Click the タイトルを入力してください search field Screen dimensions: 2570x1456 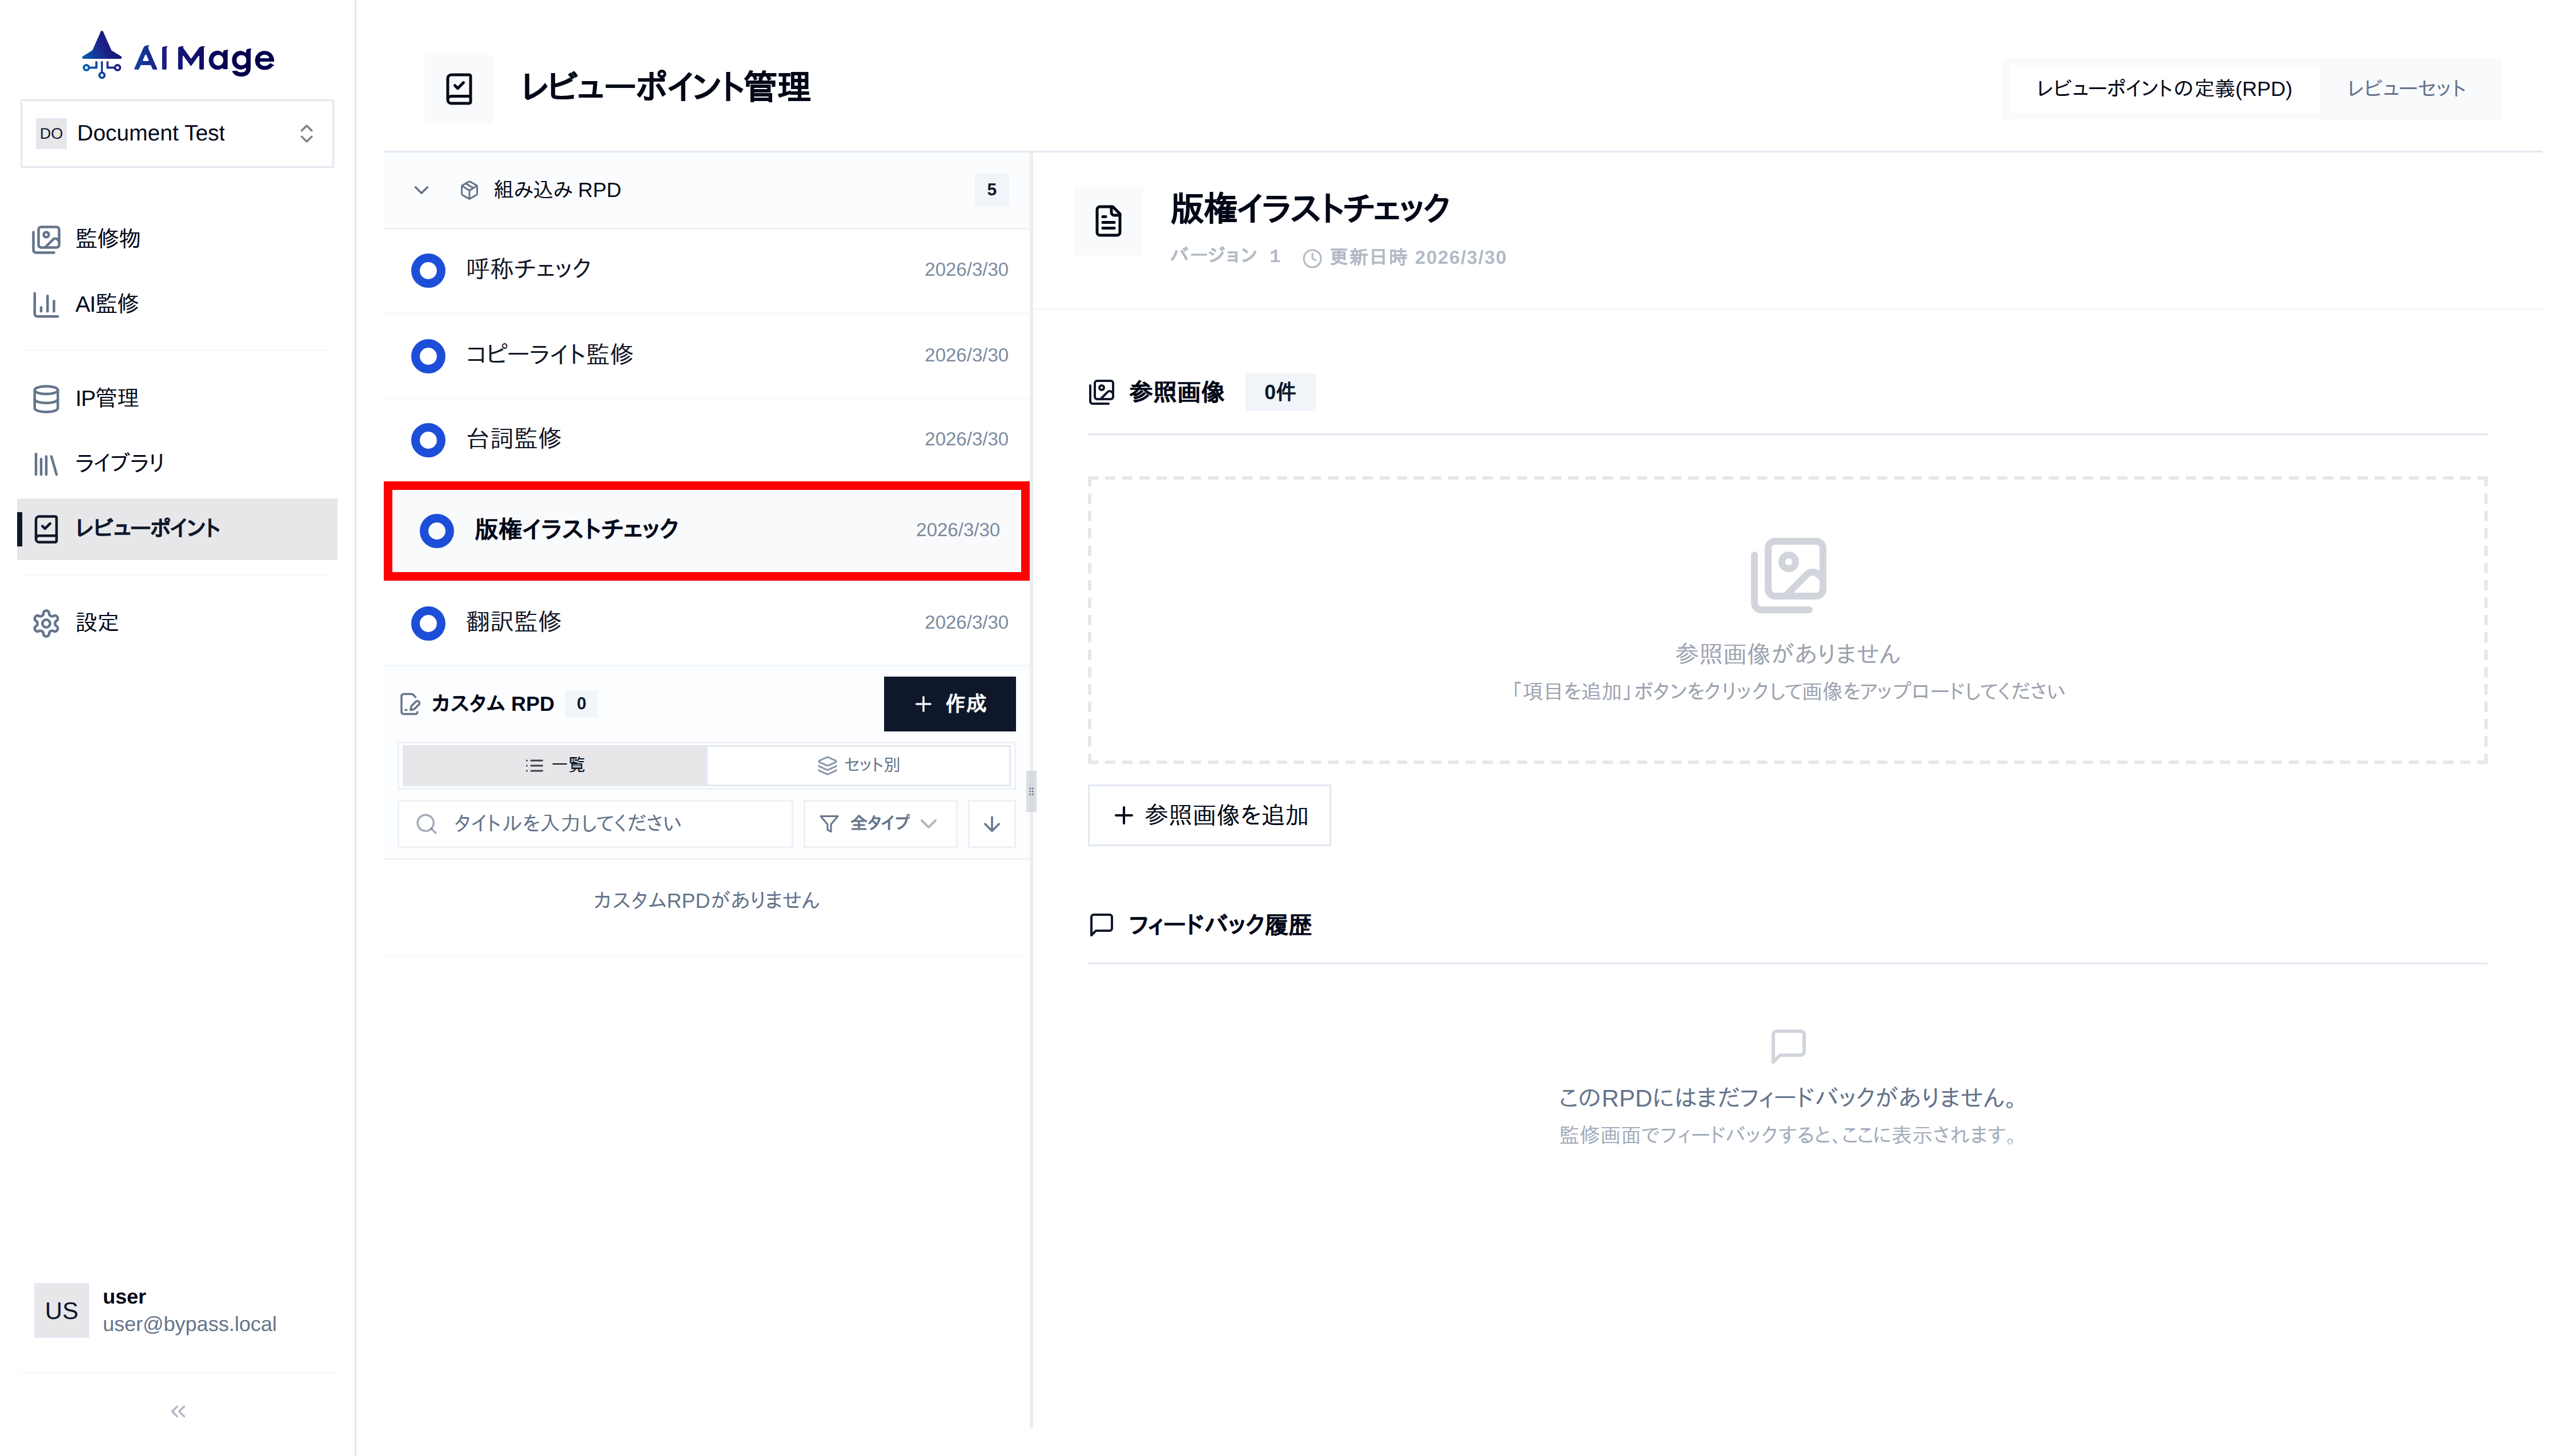click(595, 823)
